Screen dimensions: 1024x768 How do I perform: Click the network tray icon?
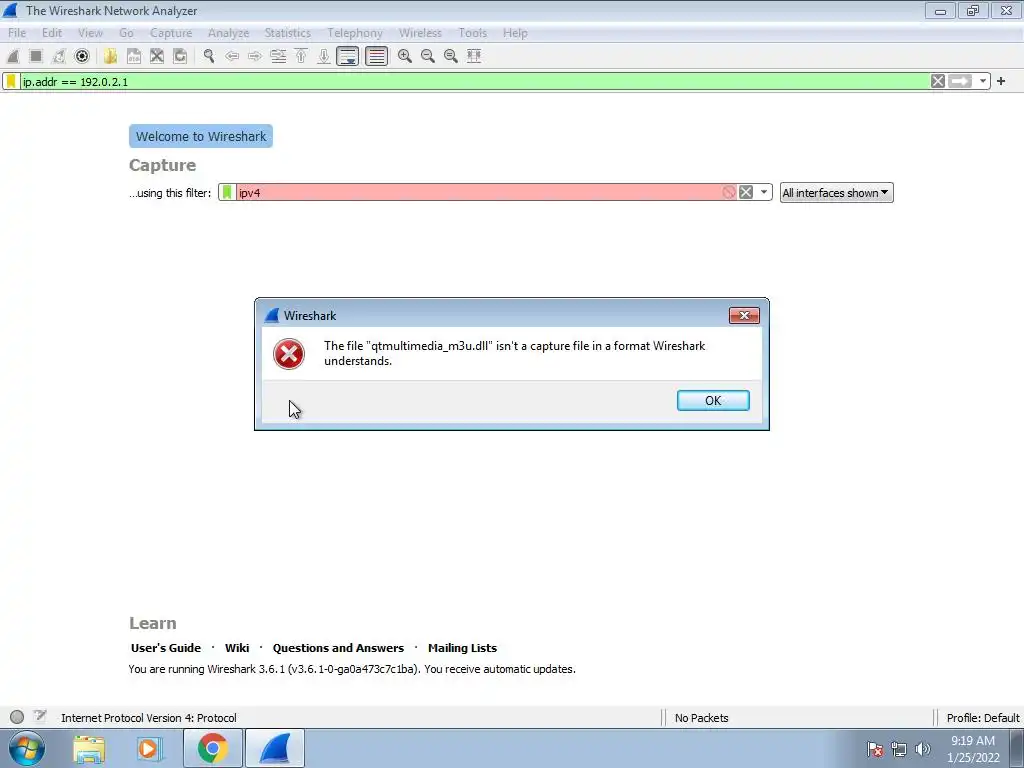coord(899,749)
